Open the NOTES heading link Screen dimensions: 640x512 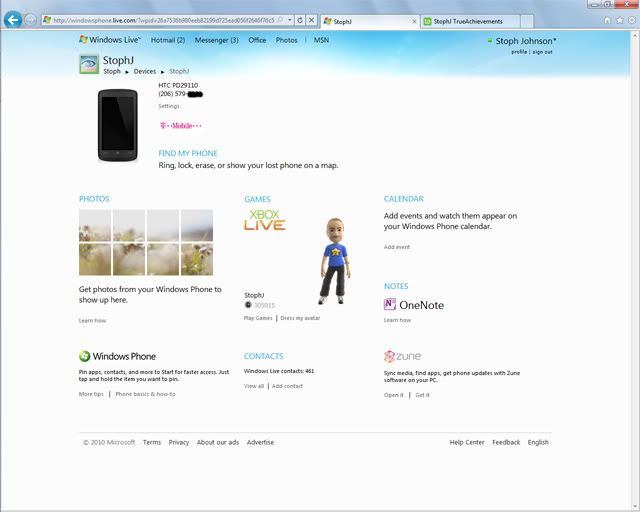coord(396,286)
